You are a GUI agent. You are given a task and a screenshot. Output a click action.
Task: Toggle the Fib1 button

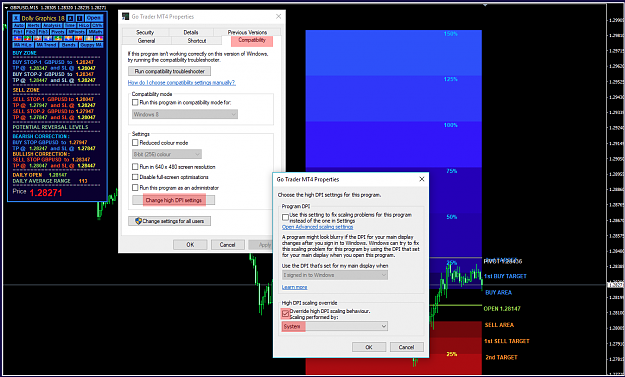click(x=18, y=32)
